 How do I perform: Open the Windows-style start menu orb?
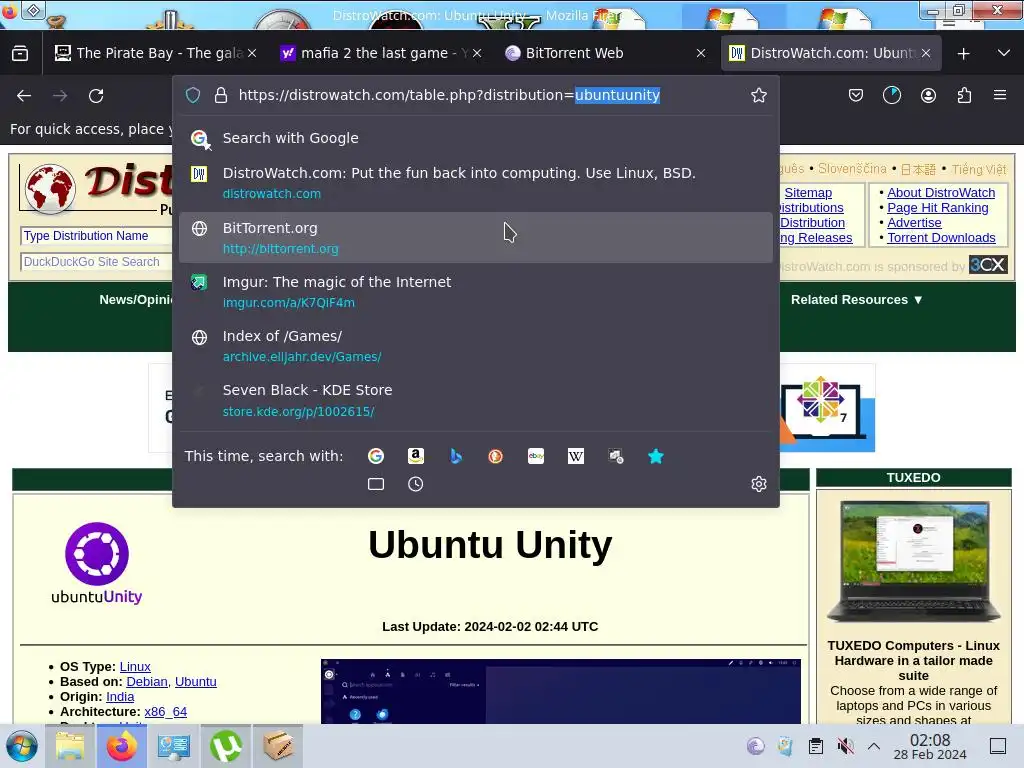pyautogui.click(x=22, y=746)
